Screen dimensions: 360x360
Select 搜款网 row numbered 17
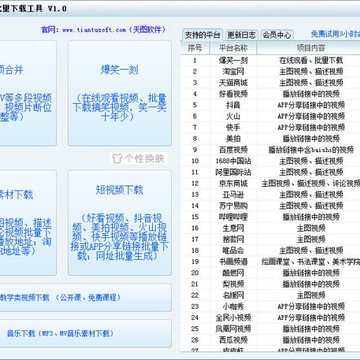270,239
